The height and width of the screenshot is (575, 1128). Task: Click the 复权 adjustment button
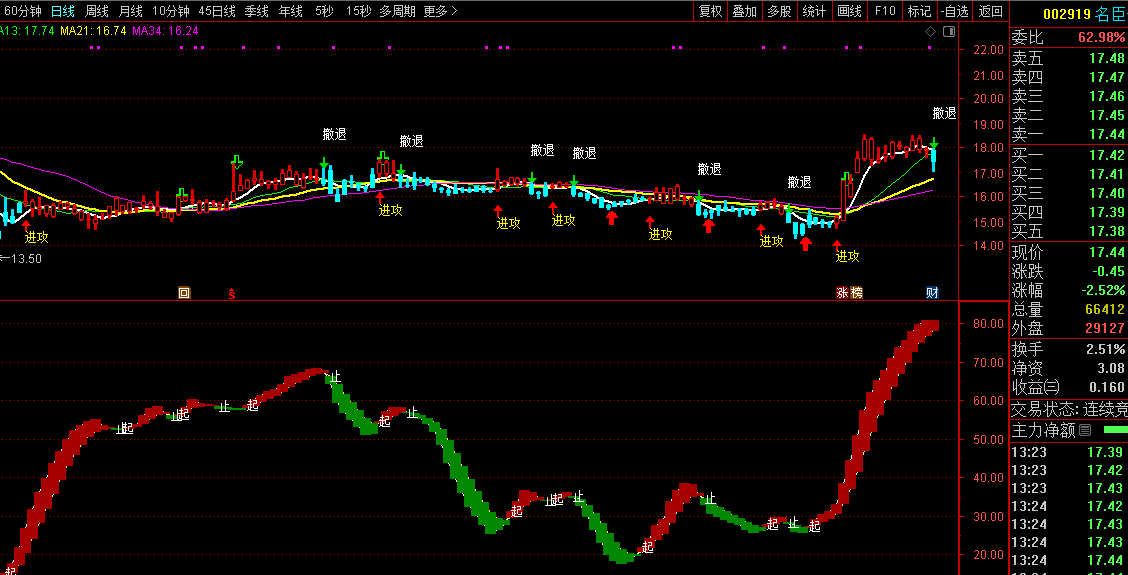[x=710, y=11]
